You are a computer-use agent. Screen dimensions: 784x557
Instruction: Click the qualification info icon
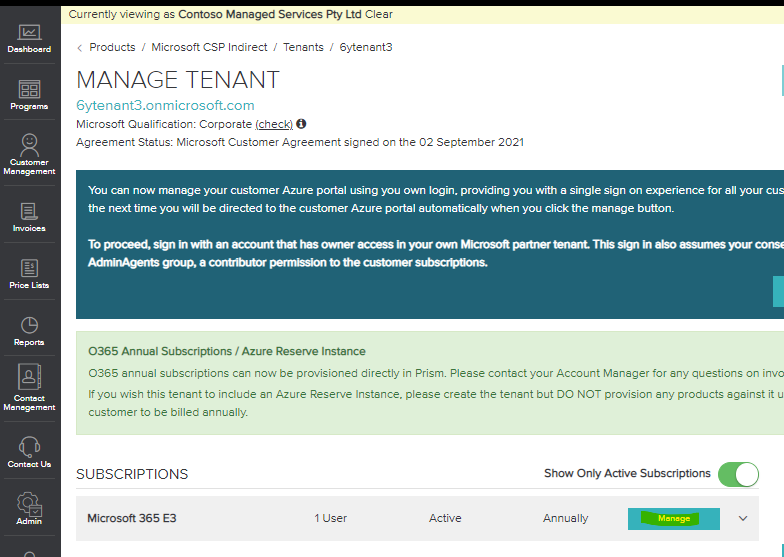click(x=301, y=124)
